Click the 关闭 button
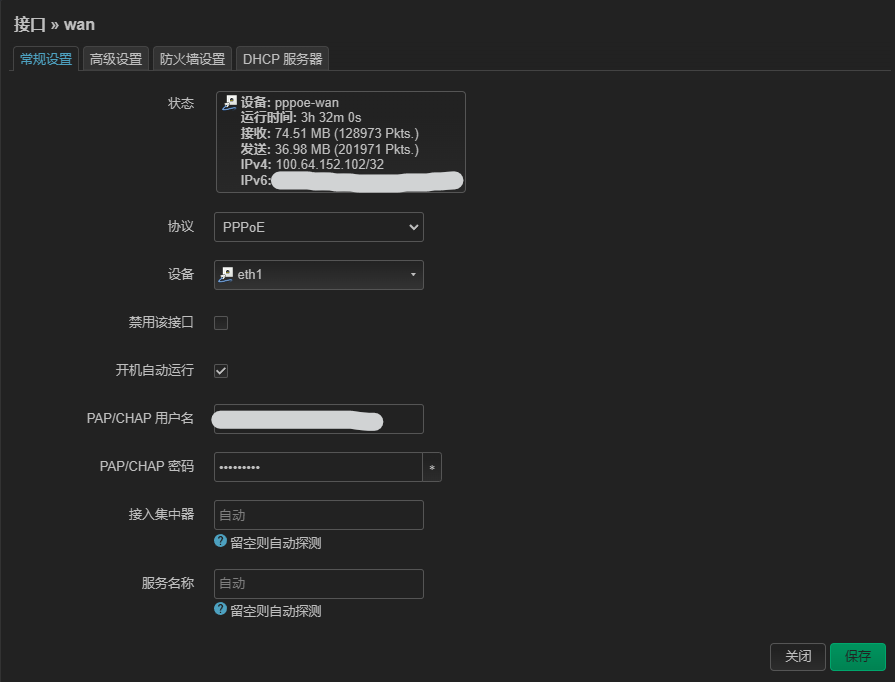Viewport: 895px width, 682px height. 797,656
